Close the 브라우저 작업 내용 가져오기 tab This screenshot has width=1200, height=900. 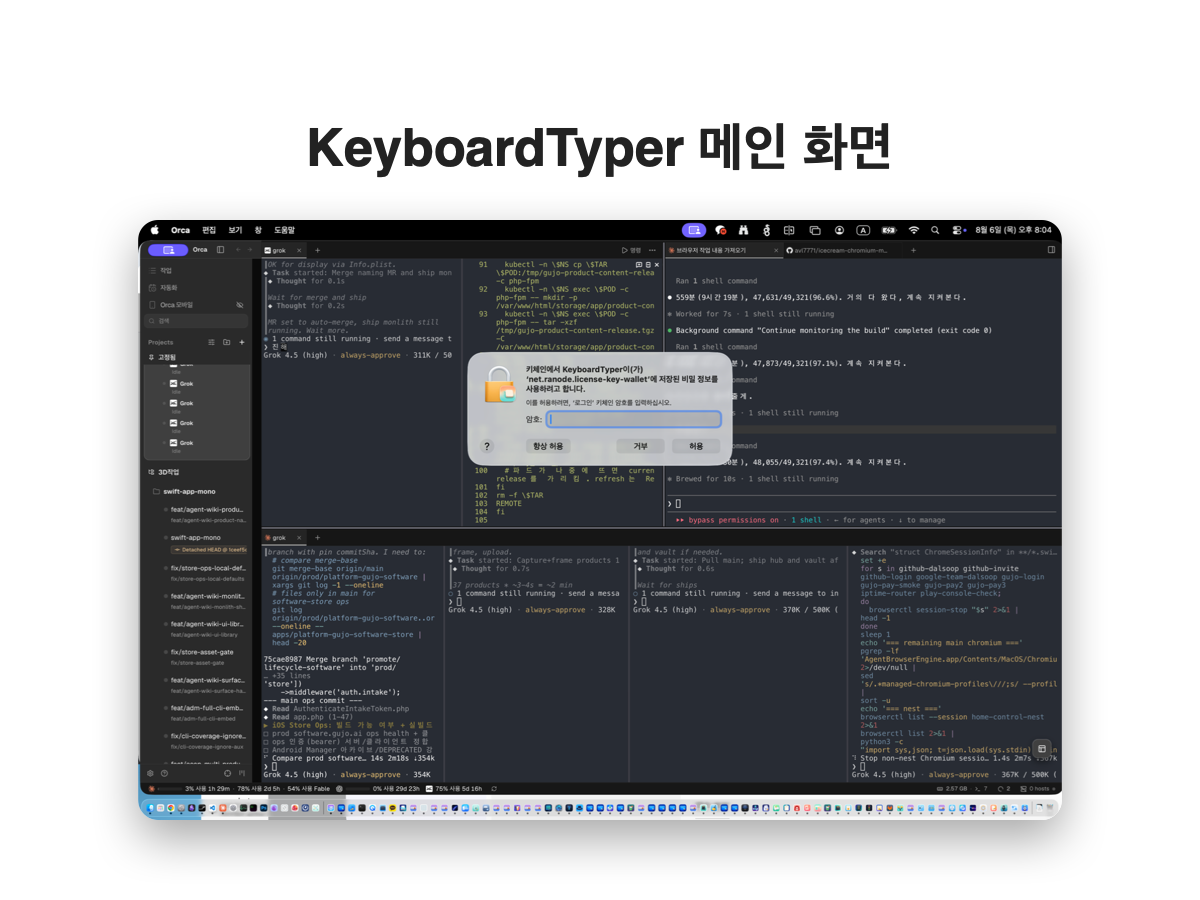tap(776, 250)
